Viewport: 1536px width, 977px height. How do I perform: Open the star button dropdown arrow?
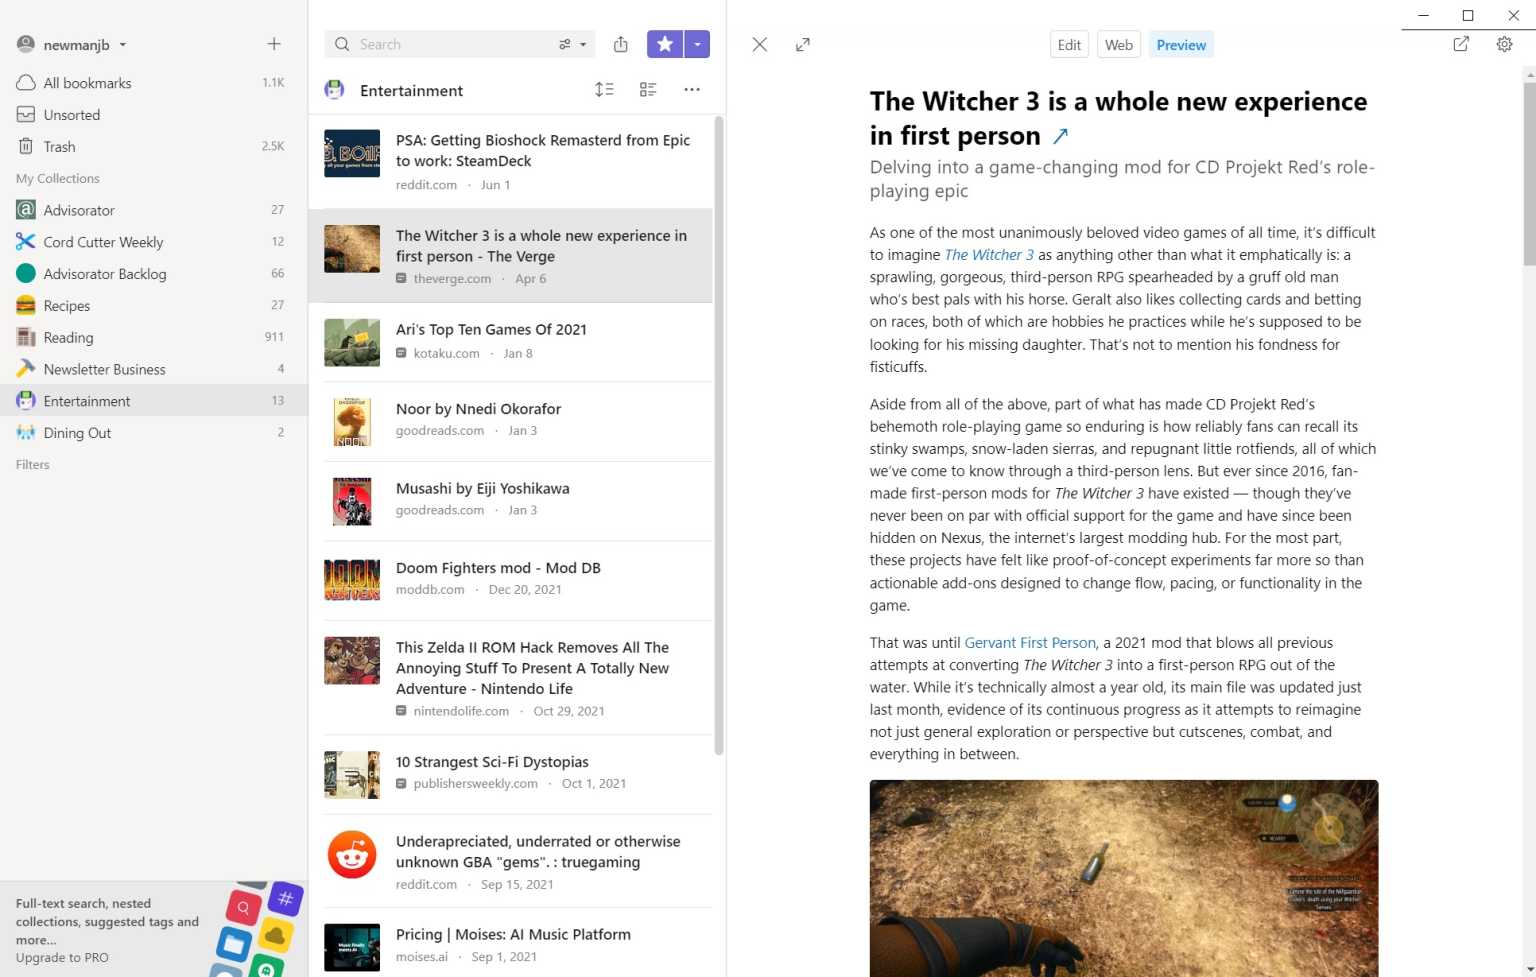(697, 44)
